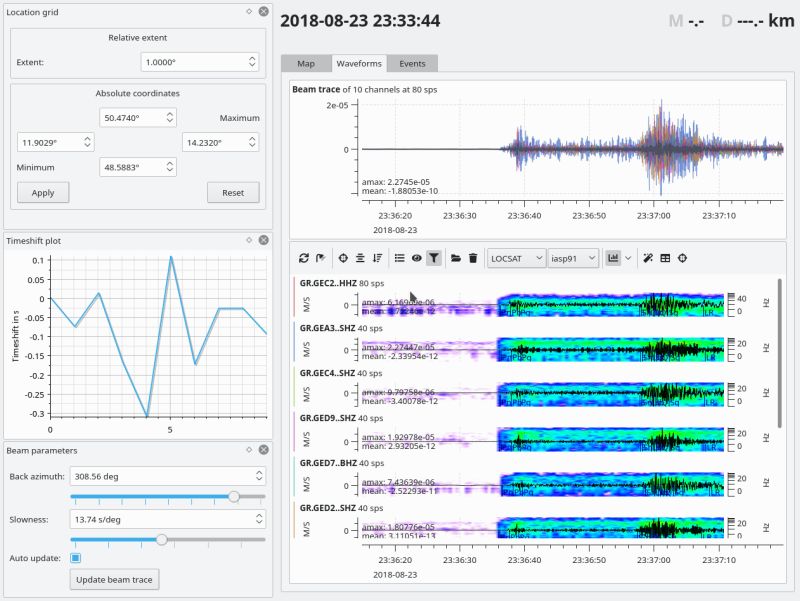Adjust the Slowness slider

162,537
